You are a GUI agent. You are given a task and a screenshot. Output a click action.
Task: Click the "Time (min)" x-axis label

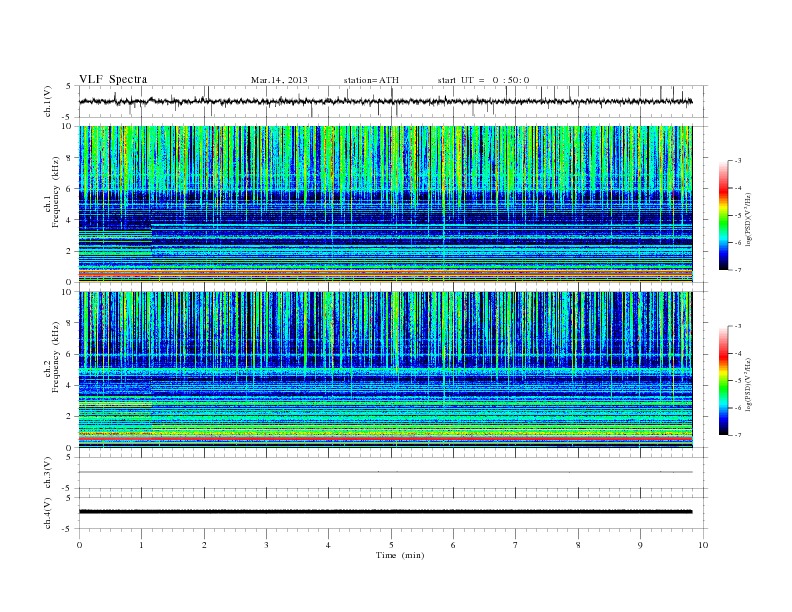(400, 555)
